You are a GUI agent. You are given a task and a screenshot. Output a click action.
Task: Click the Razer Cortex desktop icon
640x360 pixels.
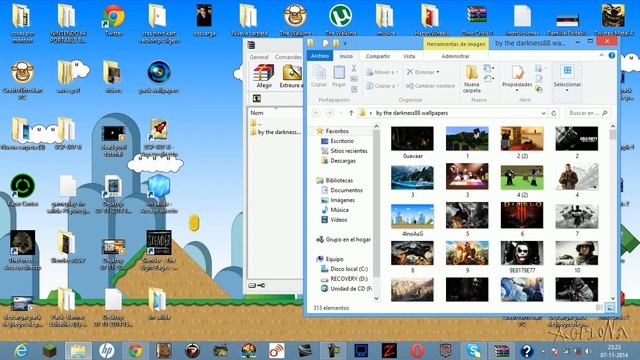[x=23, y=186]
